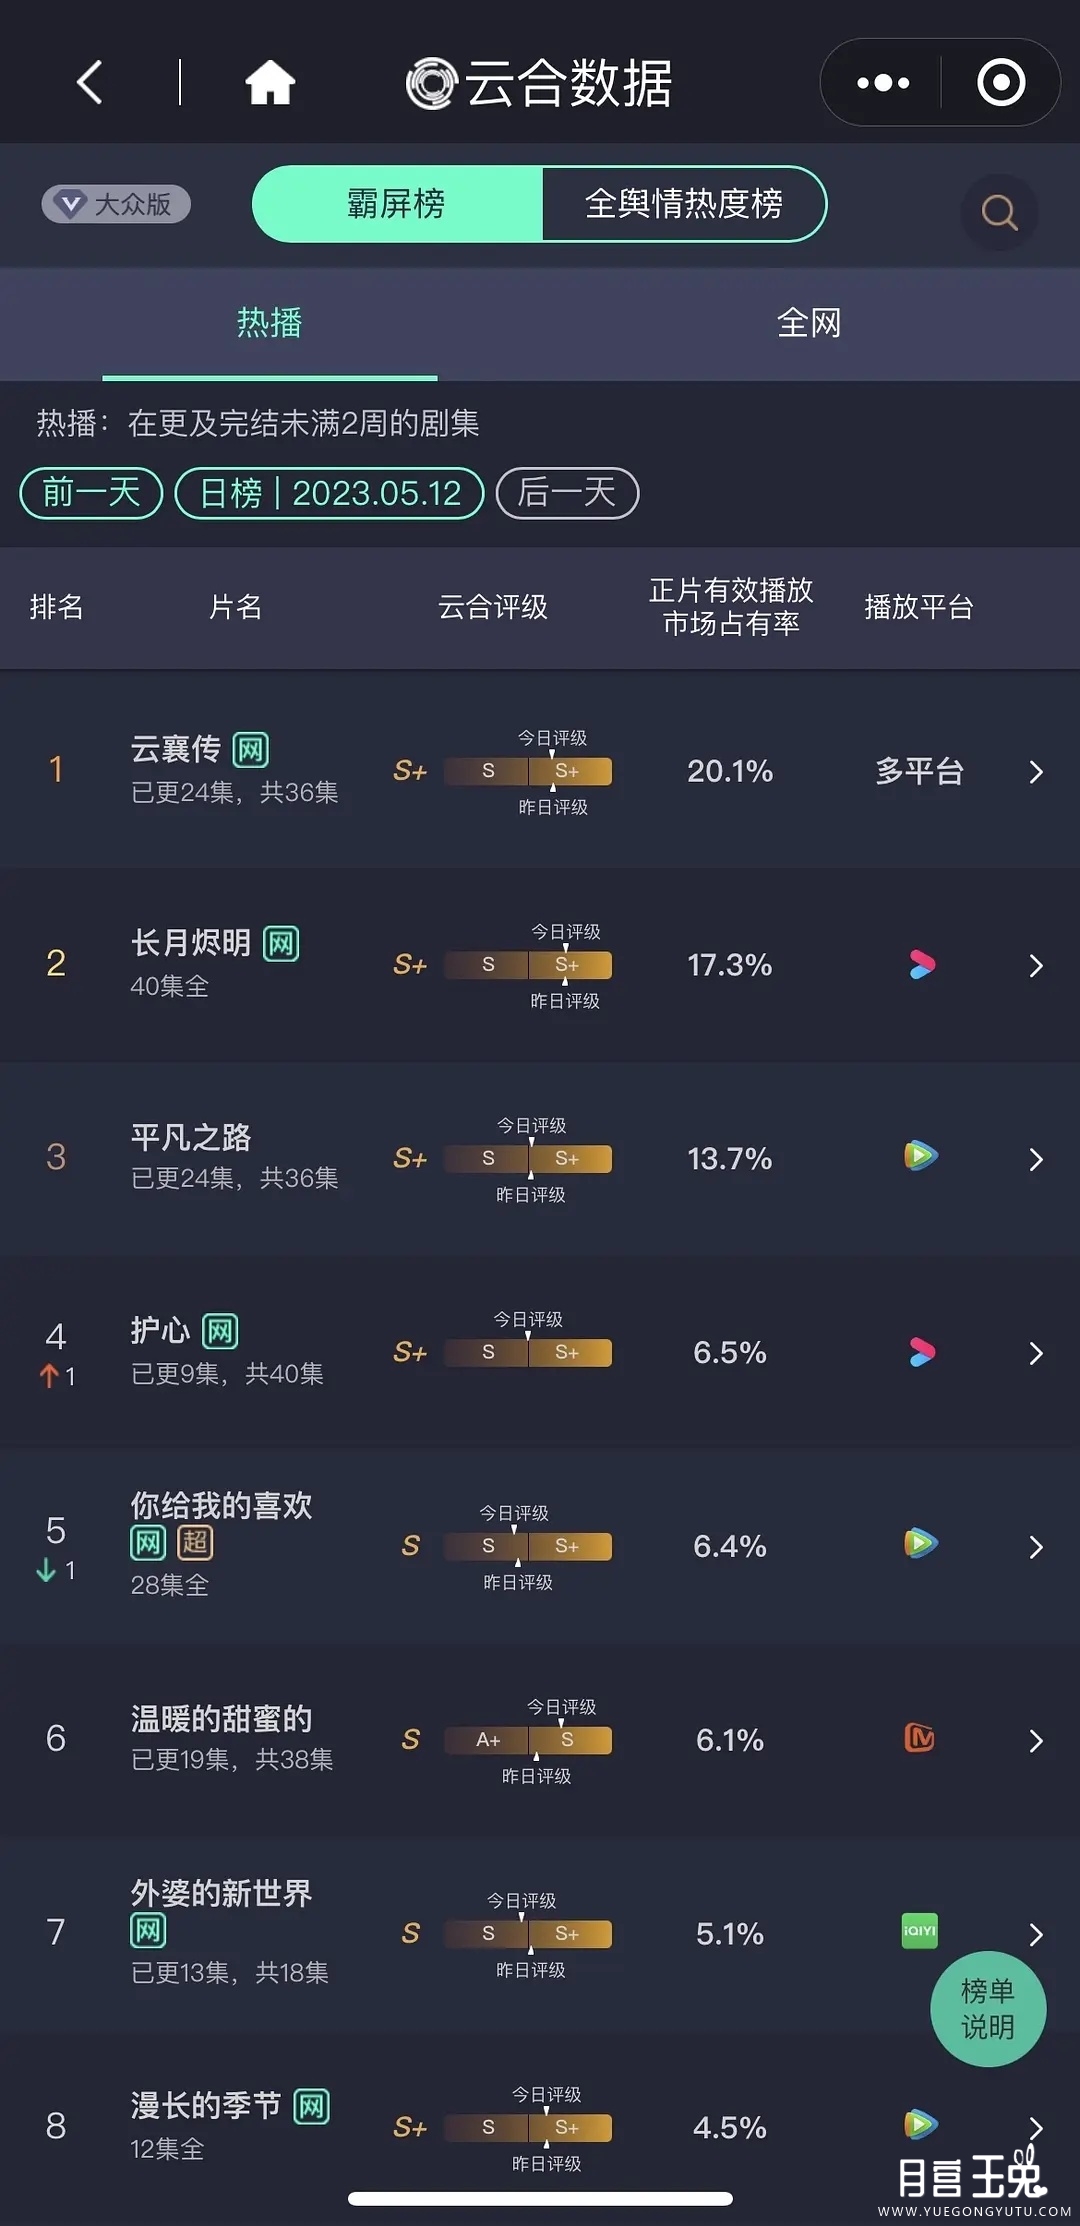
Task: Tap the Youku platform icon for 长月烬明
Action: click(921, 965)
